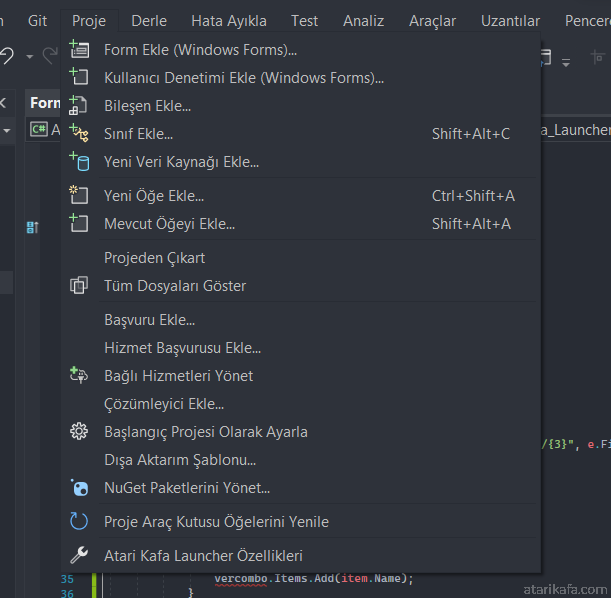Image resolution: width=611 pixels, height=598 pixels.
Task: Select Mevcut Öğeyi Ekle... entry
Action: point(300,224)
